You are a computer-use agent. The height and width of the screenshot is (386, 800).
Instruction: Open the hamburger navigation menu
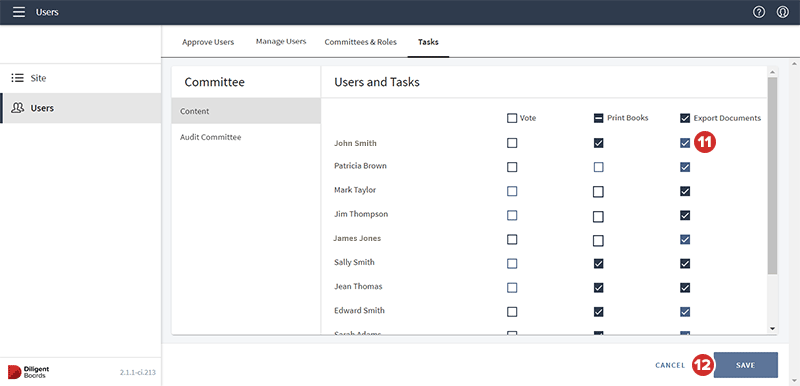[x=19, y=12]
